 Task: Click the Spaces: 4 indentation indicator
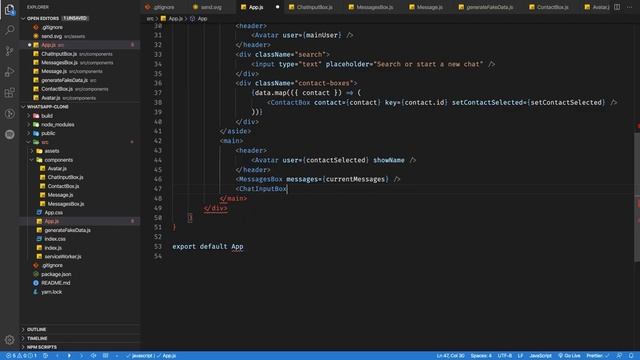[481, 356]
